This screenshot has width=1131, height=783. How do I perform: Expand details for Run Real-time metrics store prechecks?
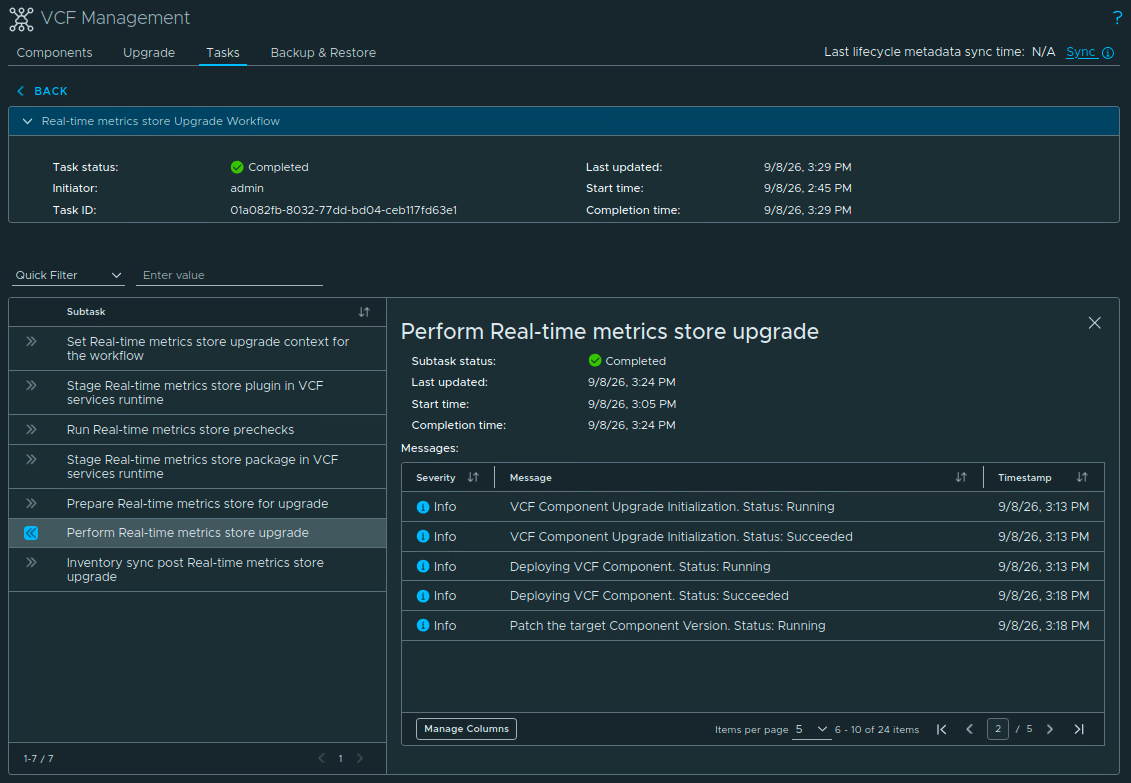(31, 430)
